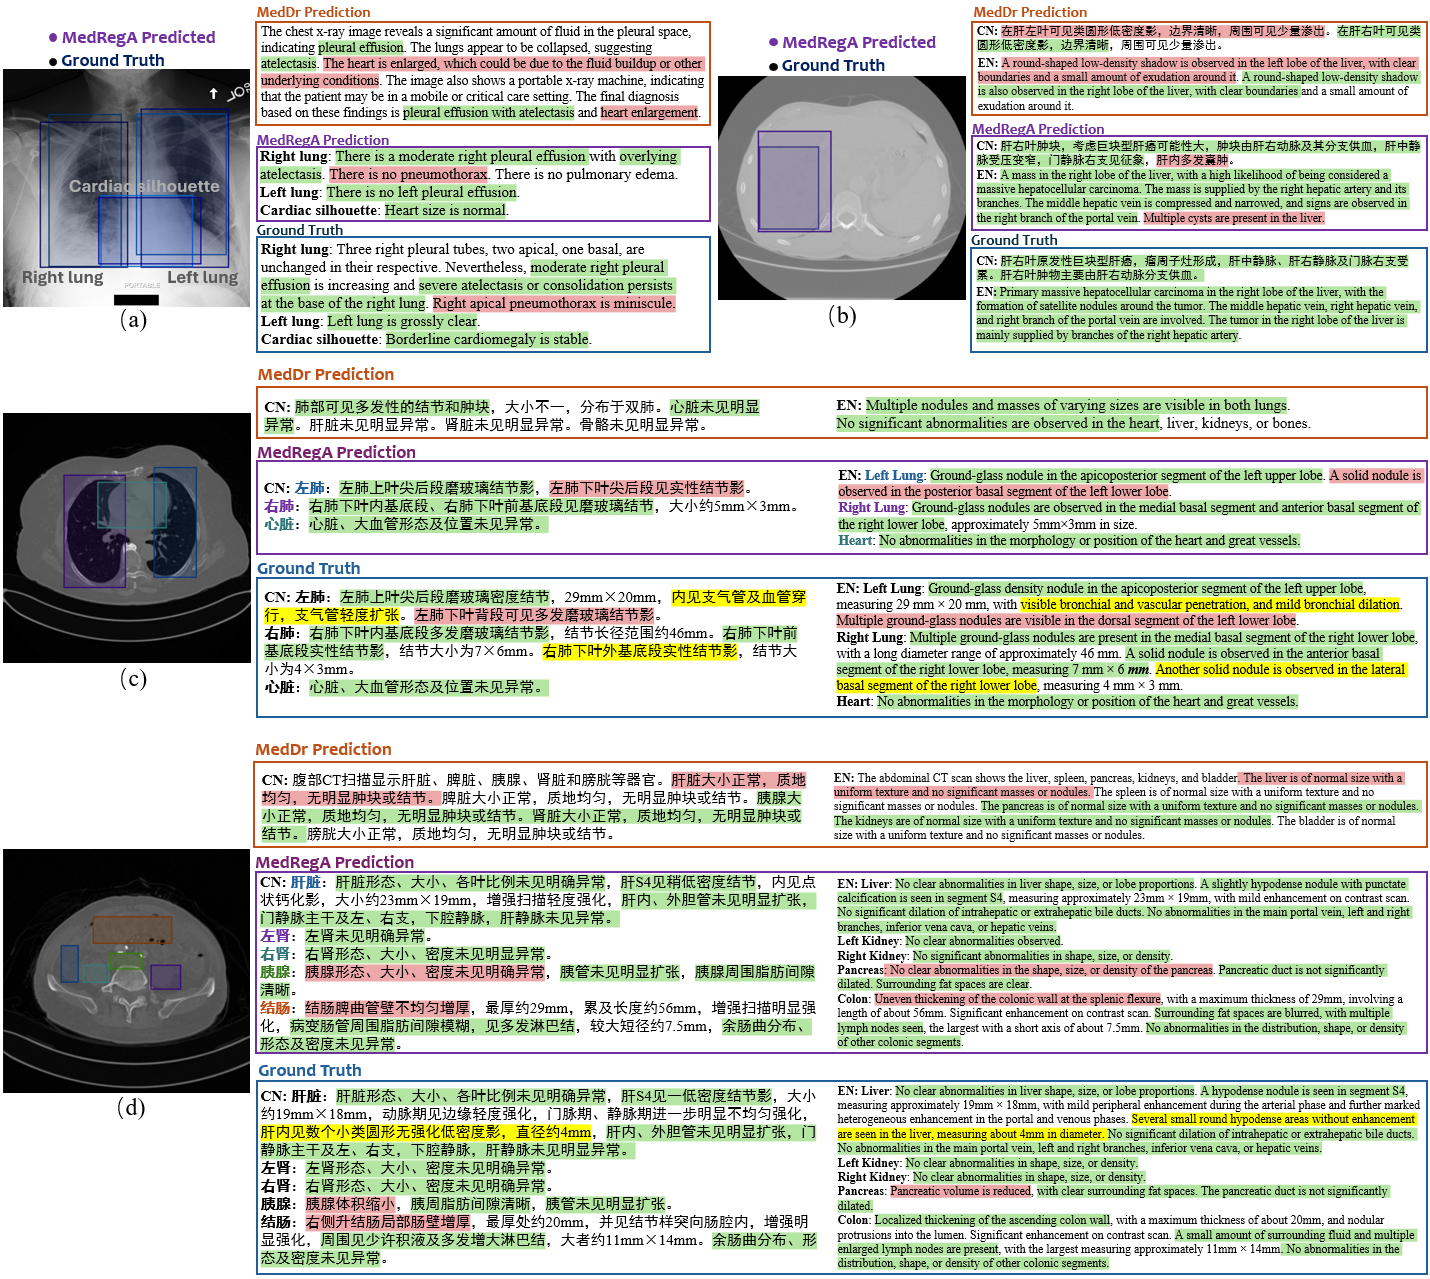Screen dimensions: 1430x1279
Task: Click the liver CT image labeled (b)
Action: (842, 187)
